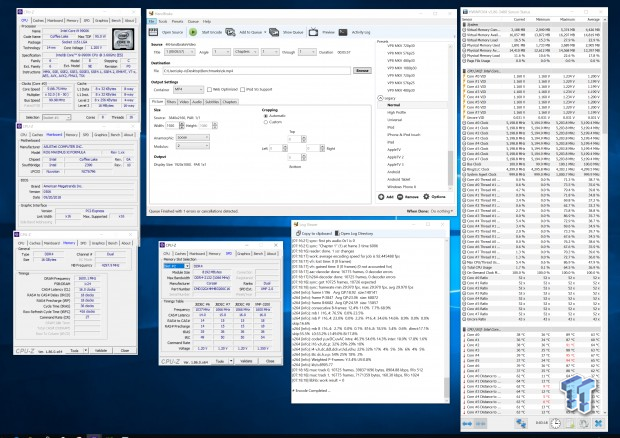Switch to the Audio tab in HandBrake
This screenshot has height=438, width=620.
click(197, 102)
